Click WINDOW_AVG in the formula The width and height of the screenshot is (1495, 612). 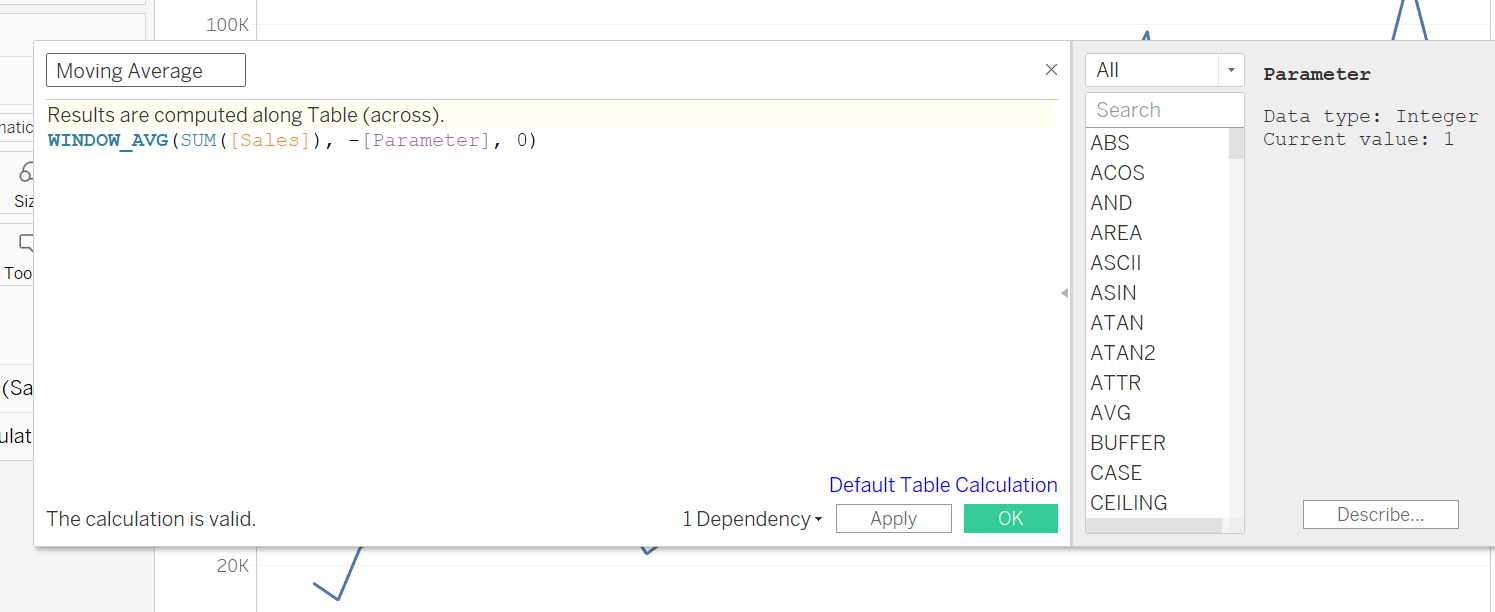(108, 141)
